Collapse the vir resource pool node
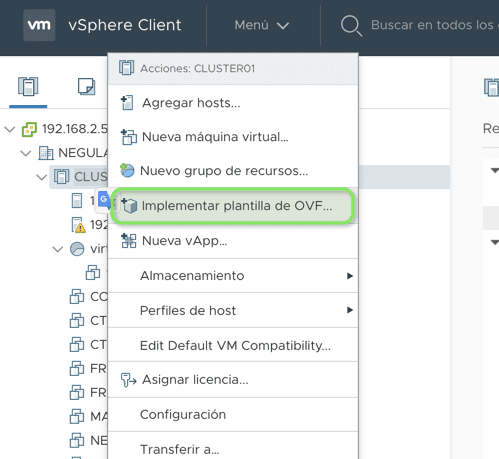 [58, 249]
